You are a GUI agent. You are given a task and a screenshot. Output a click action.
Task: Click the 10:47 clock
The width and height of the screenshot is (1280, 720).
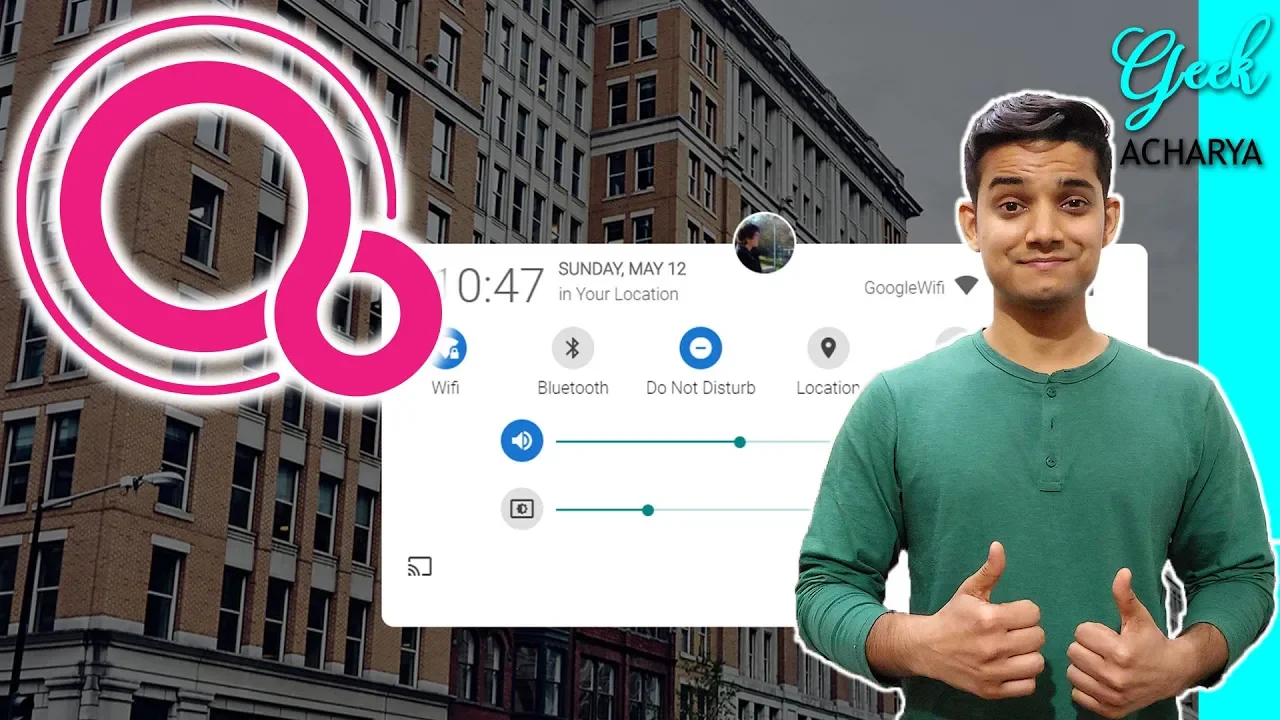pos(494,285)
